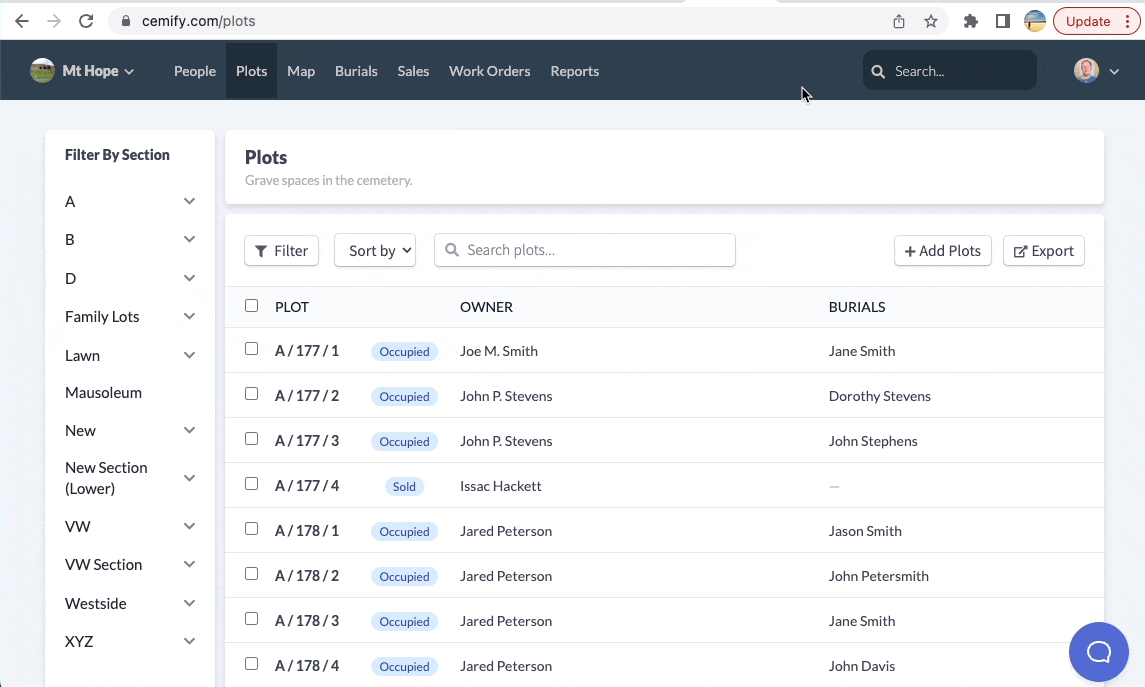Reload the page with the refresh icon
1145x687 pixels.
click(x=86, y=21)
